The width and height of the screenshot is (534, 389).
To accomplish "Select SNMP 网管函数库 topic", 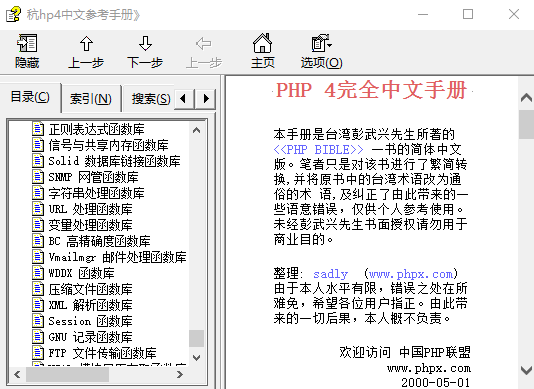I will click(93, 177).
